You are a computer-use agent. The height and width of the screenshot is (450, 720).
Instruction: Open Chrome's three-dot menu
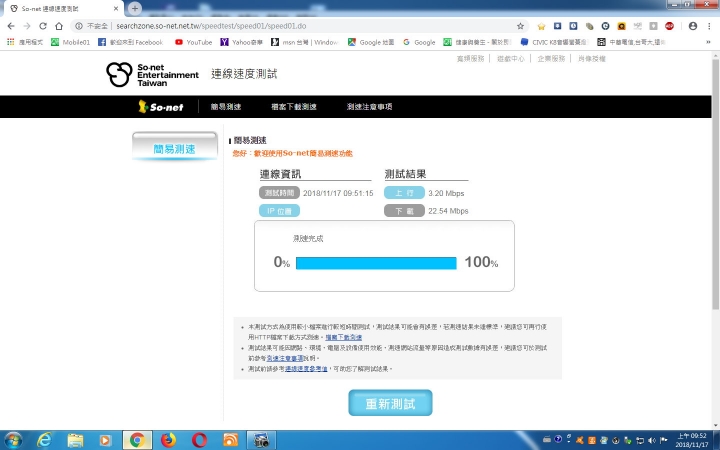[709, 26]
